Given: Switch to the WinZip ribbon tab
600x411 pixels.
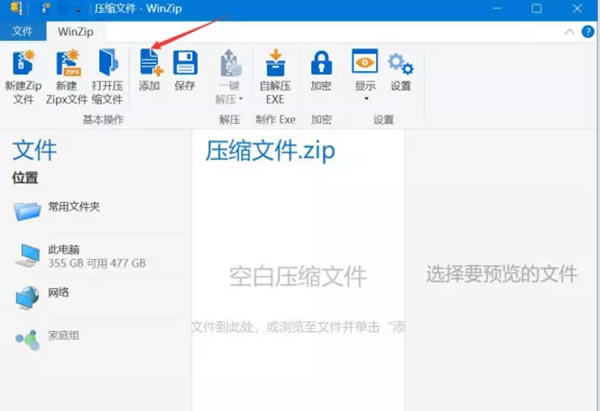Looking at the screenshot, I should coord(74,31).
